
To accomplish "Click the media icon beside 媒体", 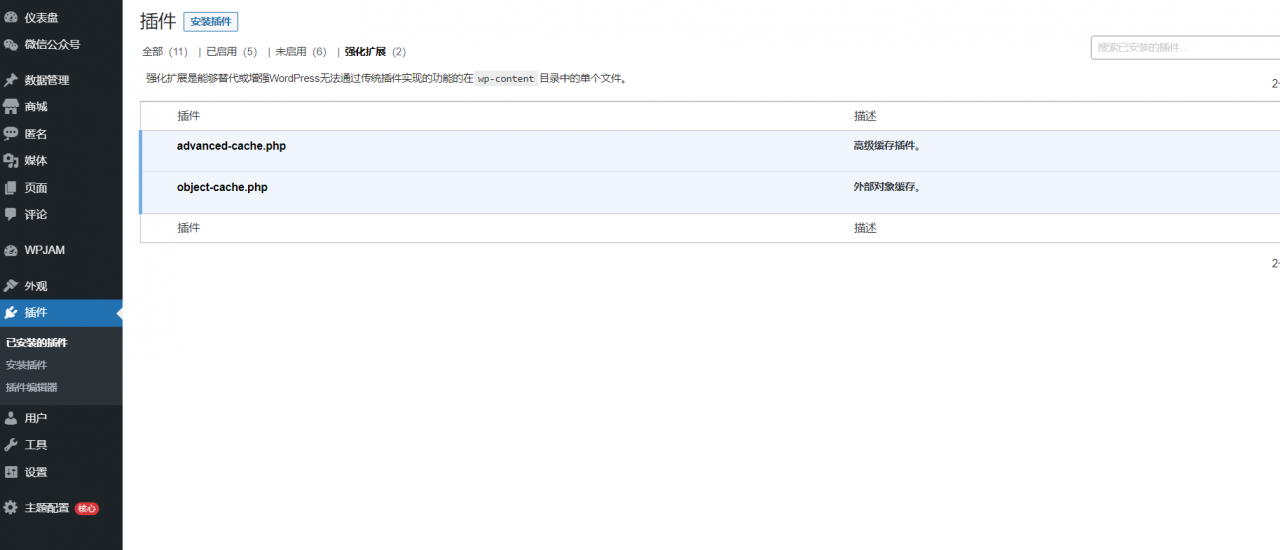I will 11,161.
